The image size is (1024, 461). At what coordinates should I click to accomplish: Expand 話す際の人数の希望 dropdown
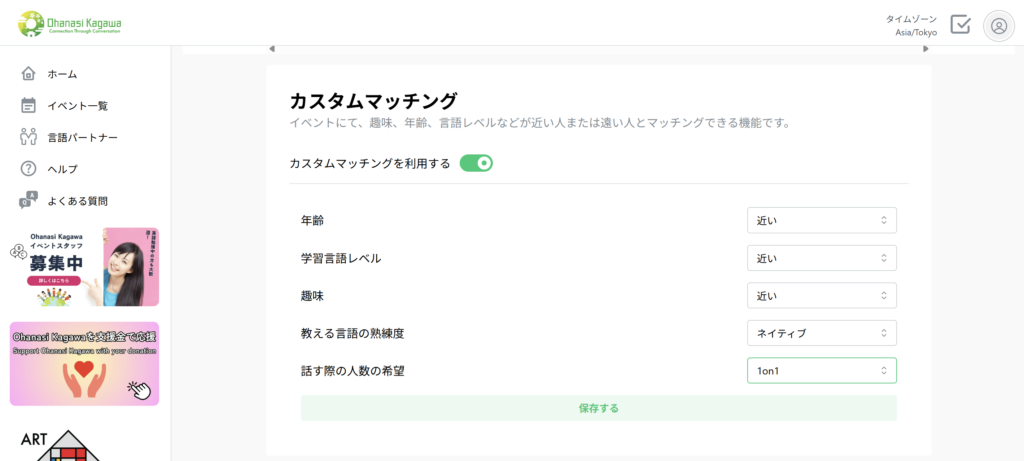821,371
